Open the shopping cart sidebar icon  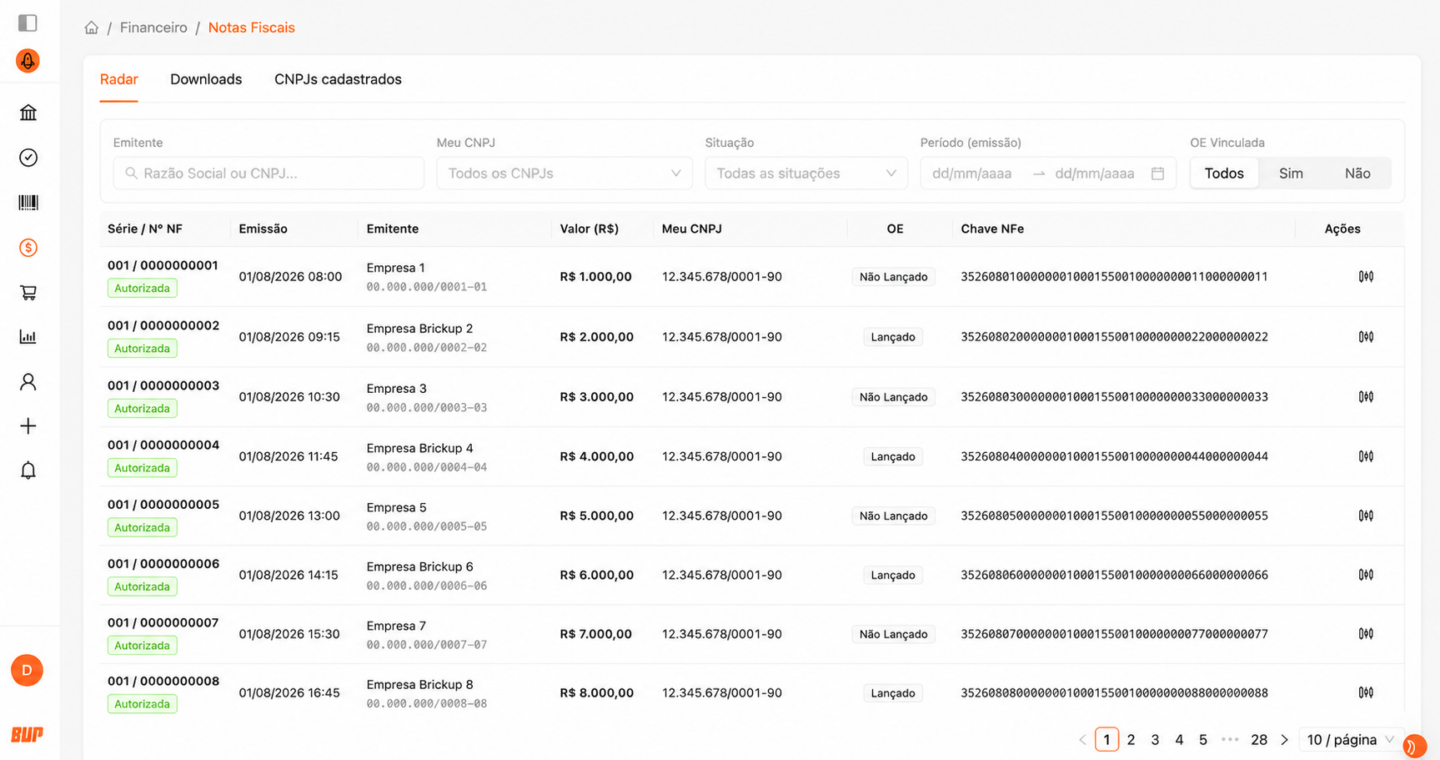coord(28,292)
